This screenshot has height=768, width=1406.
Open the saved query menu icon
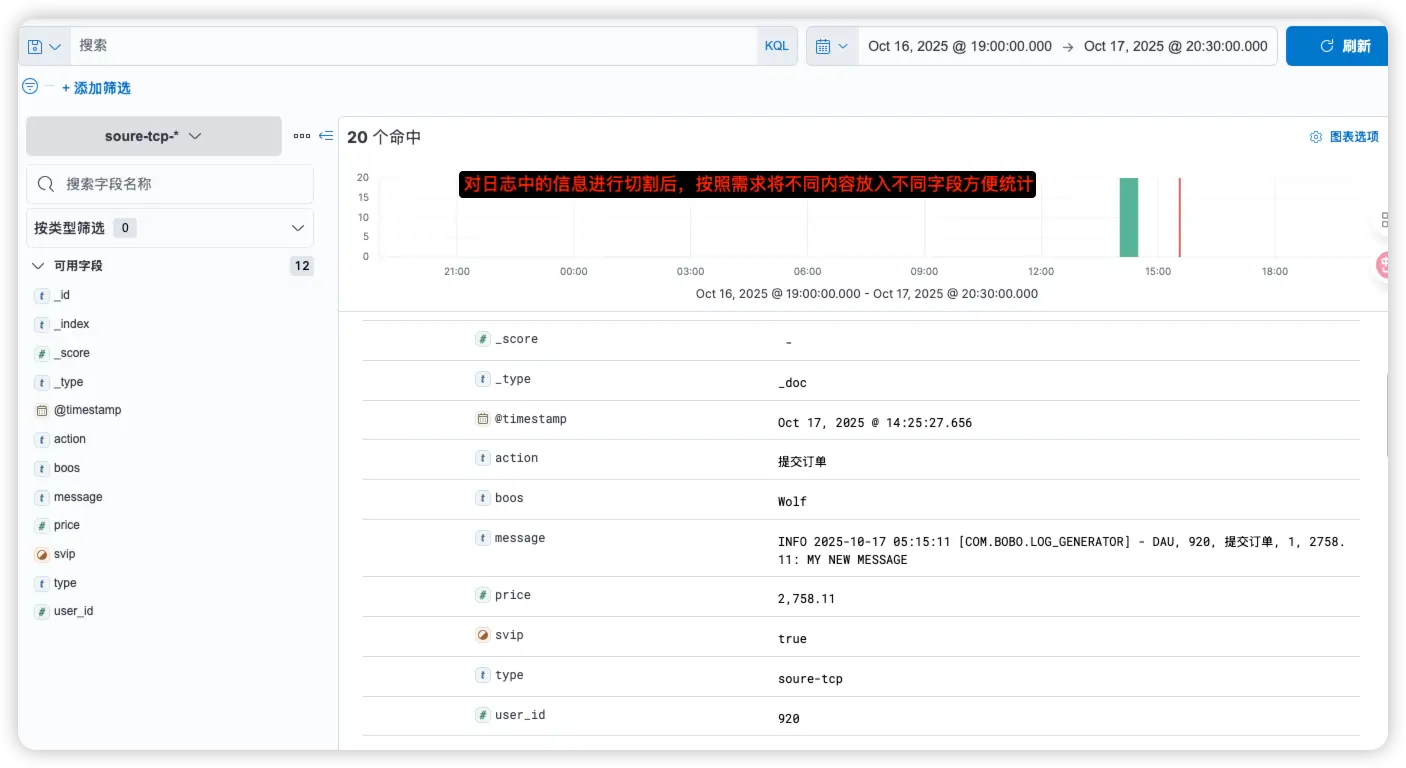42,46
